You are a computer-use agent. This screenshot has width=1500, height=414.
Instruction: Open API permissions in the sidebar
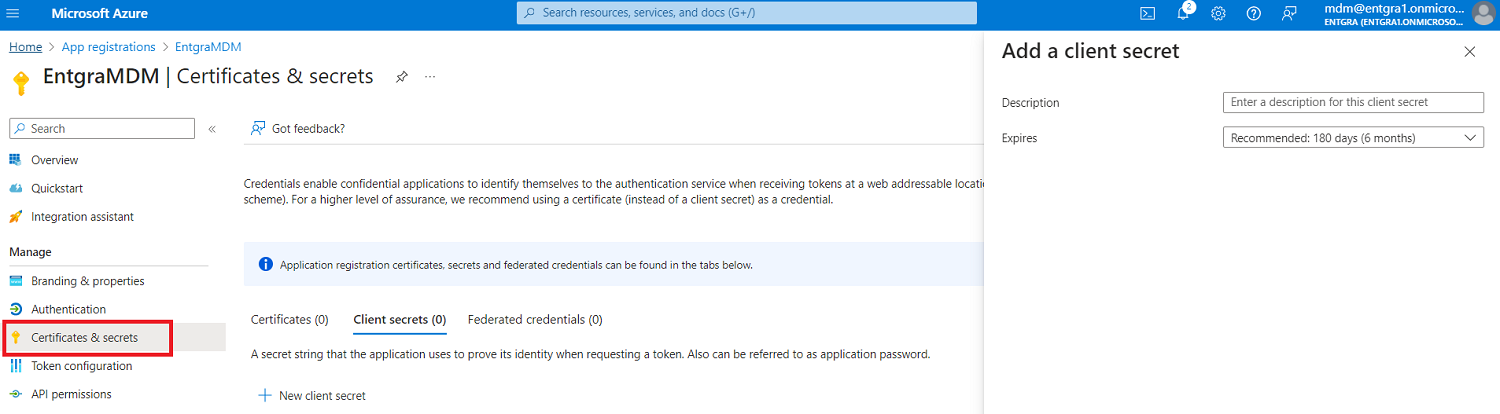coord(71,394)
